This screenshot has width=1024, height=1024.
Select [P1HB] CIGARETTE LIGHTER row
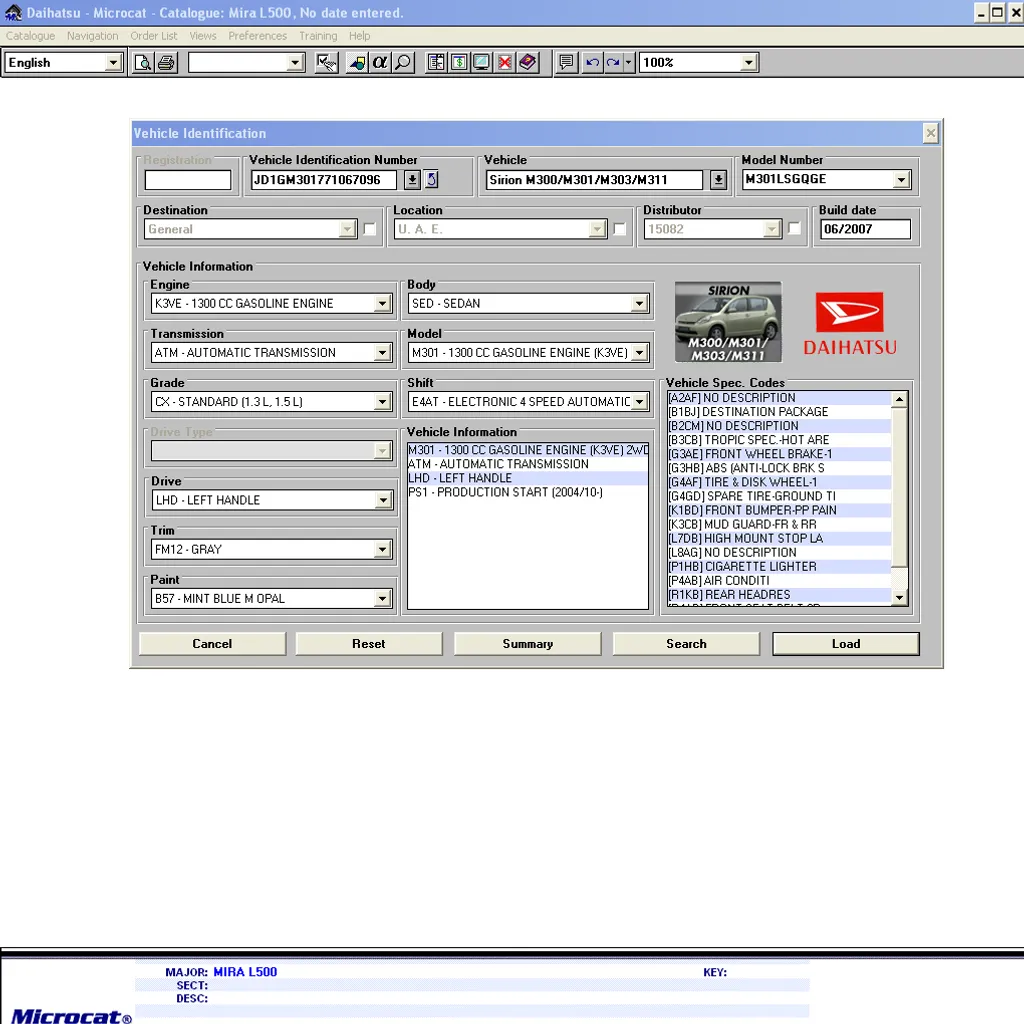click(779, 567)
